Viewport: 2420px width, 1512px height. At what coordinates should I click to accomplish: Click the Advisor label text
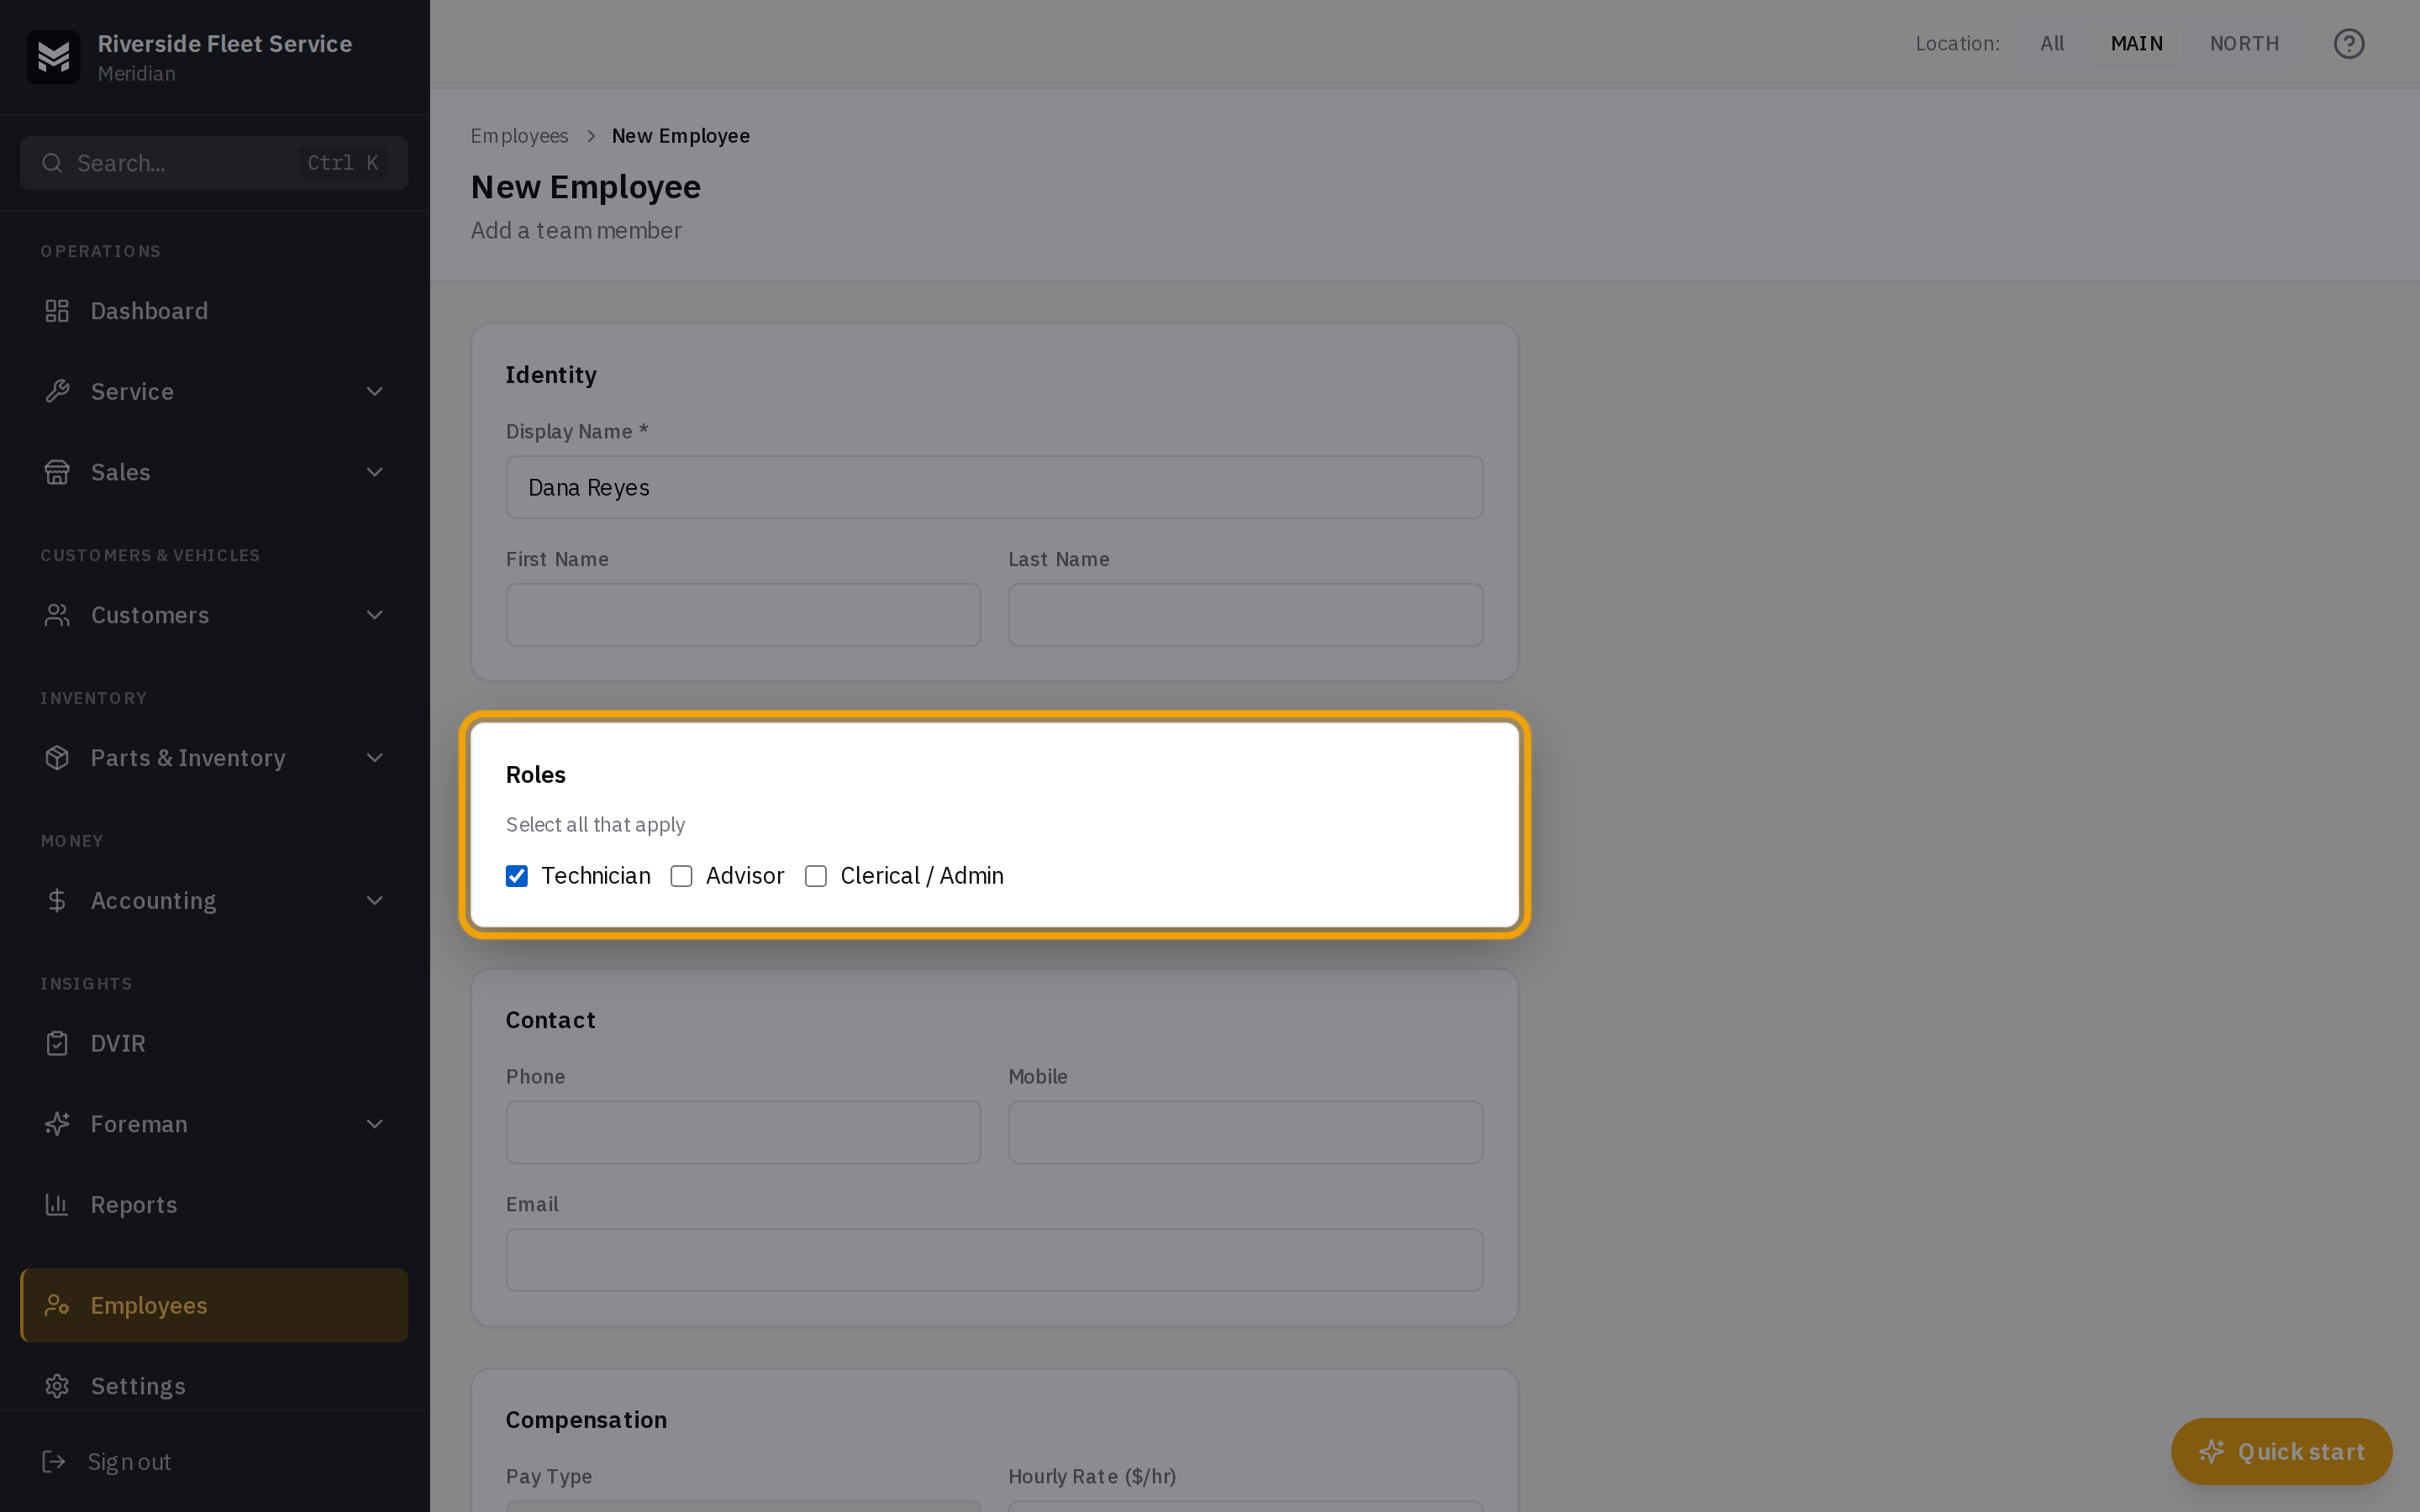[745, 876]
